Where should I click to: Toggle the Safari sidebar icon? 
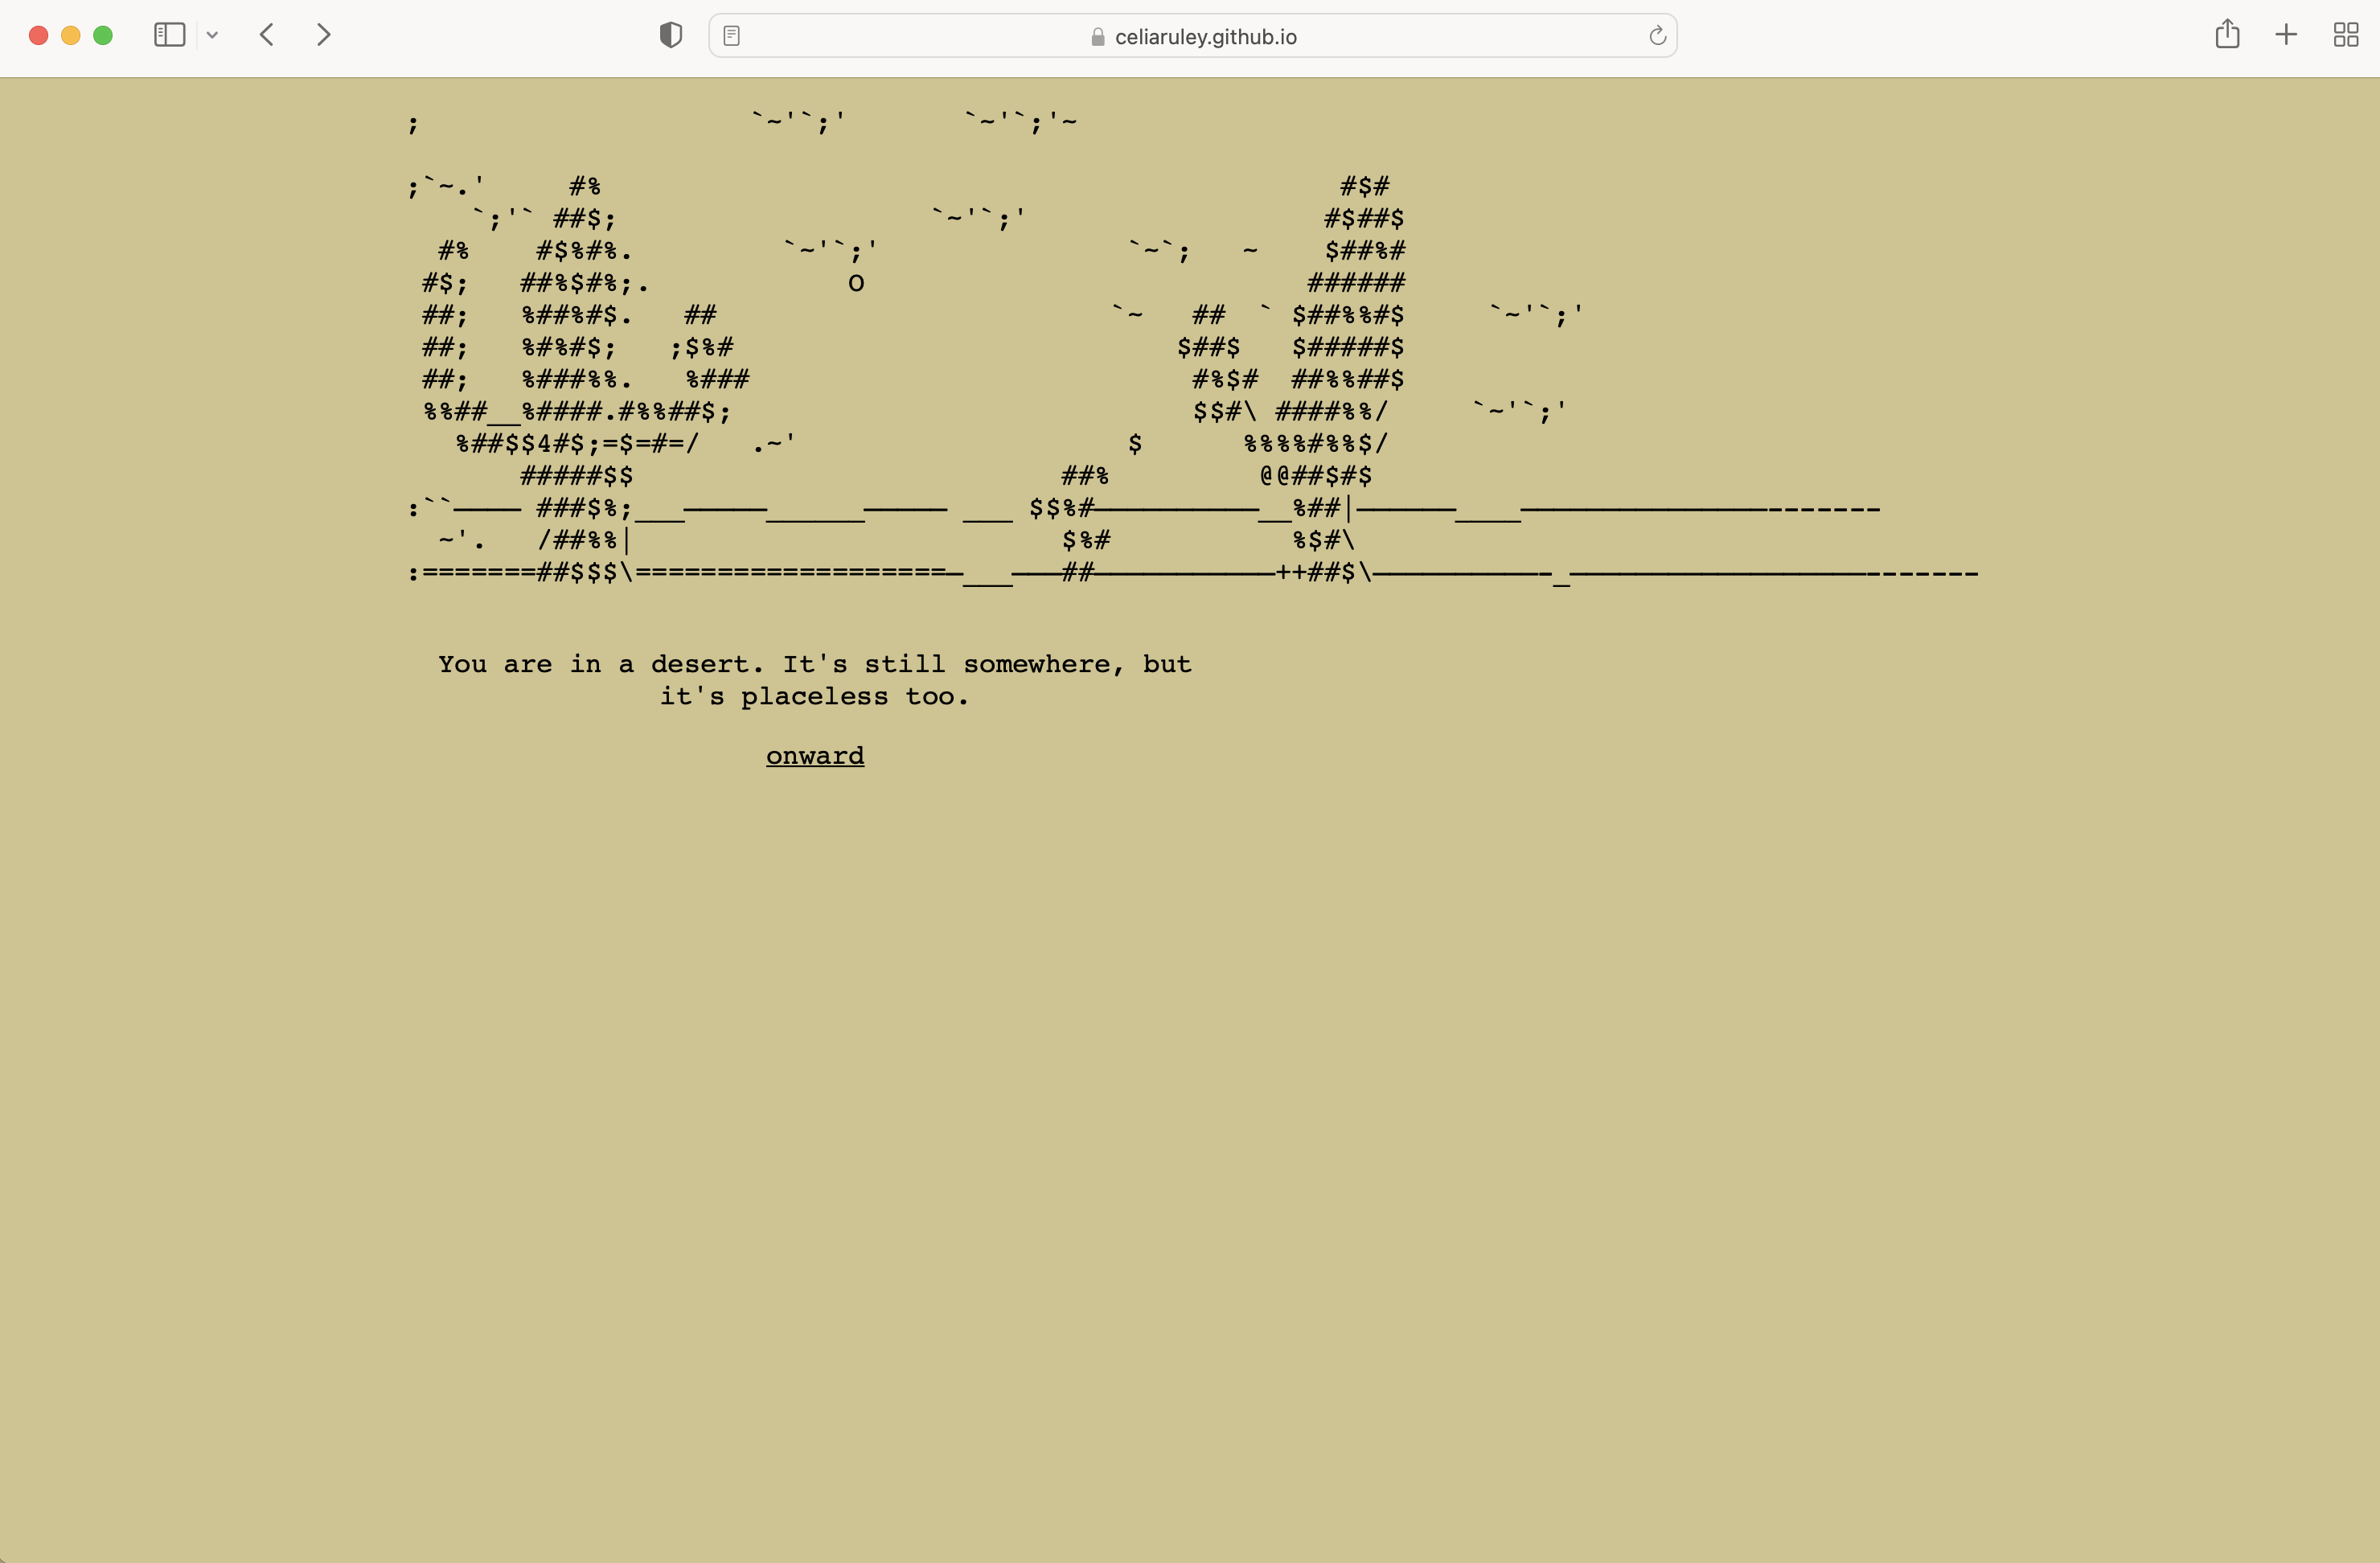(169, 35)
